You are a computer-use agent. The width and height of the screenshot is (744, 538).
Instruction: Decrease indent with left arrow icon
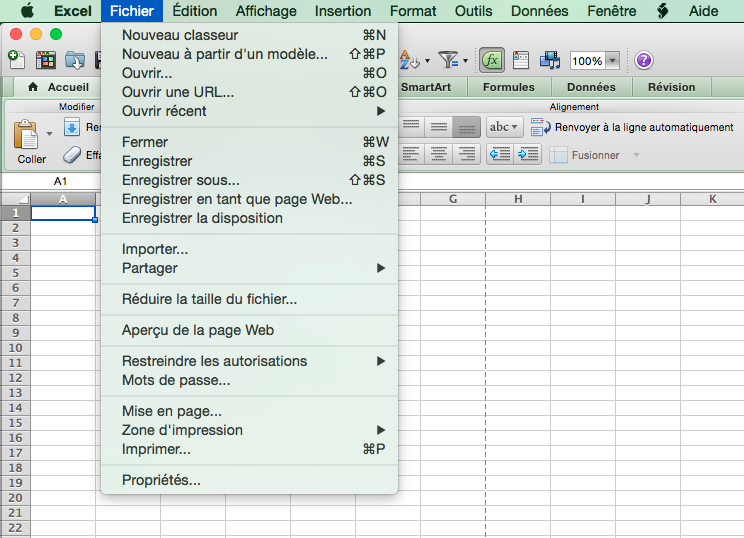(500, 154)
